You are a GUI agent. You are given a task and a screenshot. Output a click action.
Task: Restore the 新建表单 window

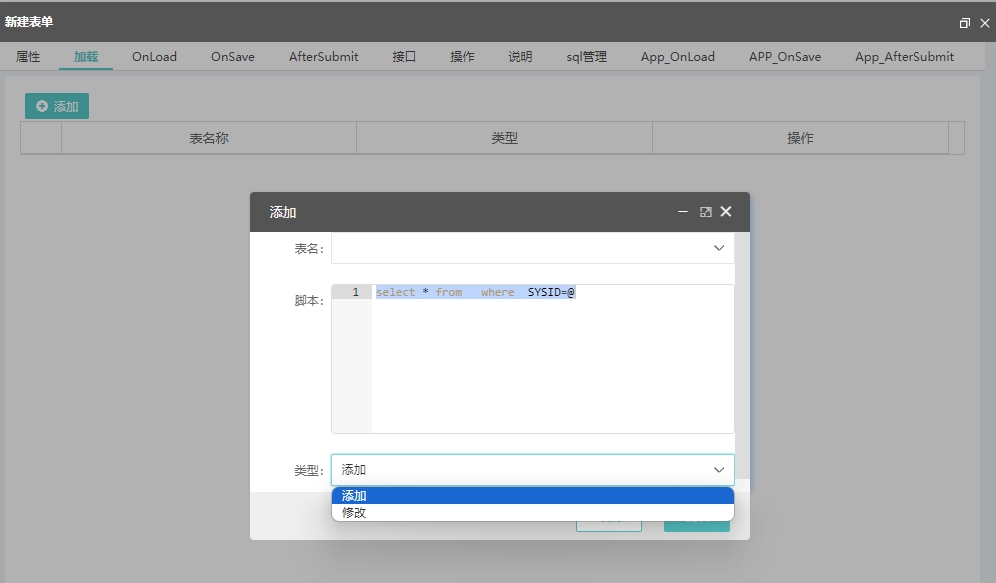click(964, 23)
